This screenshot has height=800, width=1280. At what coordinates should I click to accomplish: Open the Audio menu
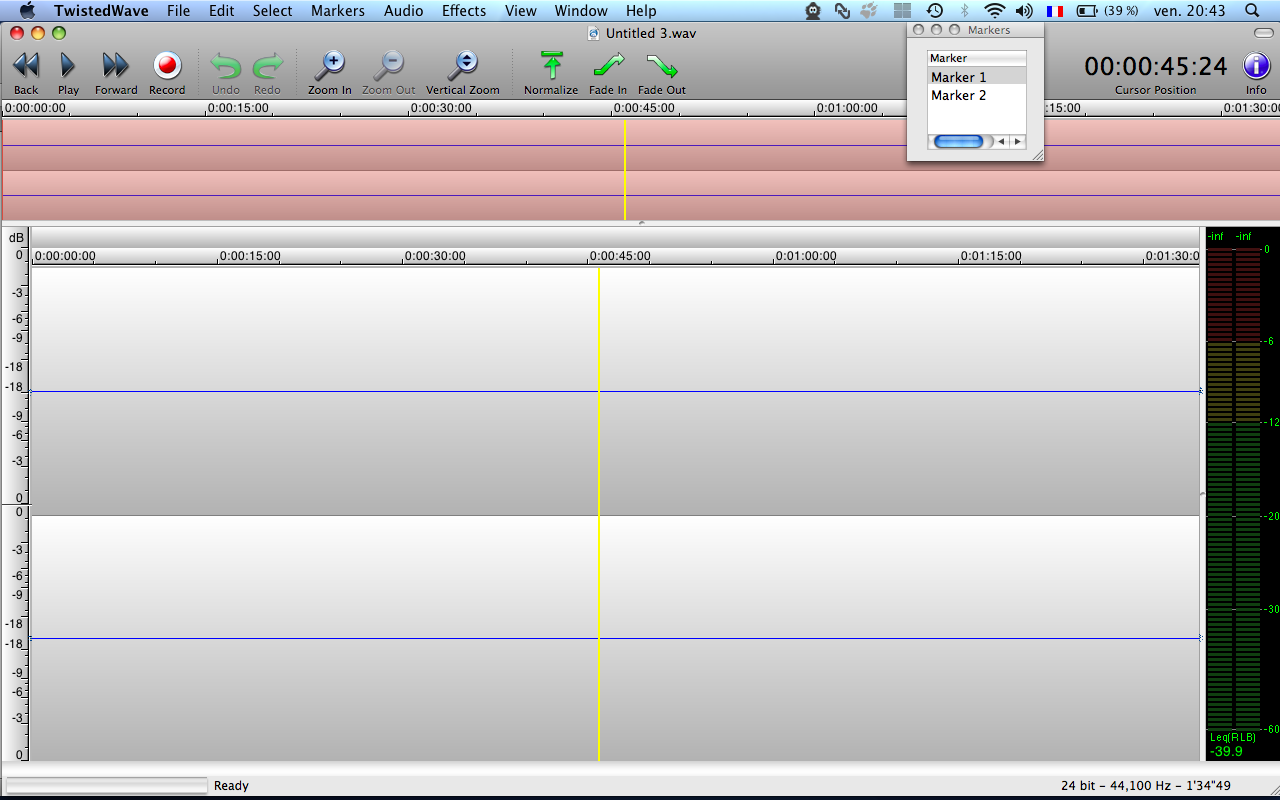point(404,11)
